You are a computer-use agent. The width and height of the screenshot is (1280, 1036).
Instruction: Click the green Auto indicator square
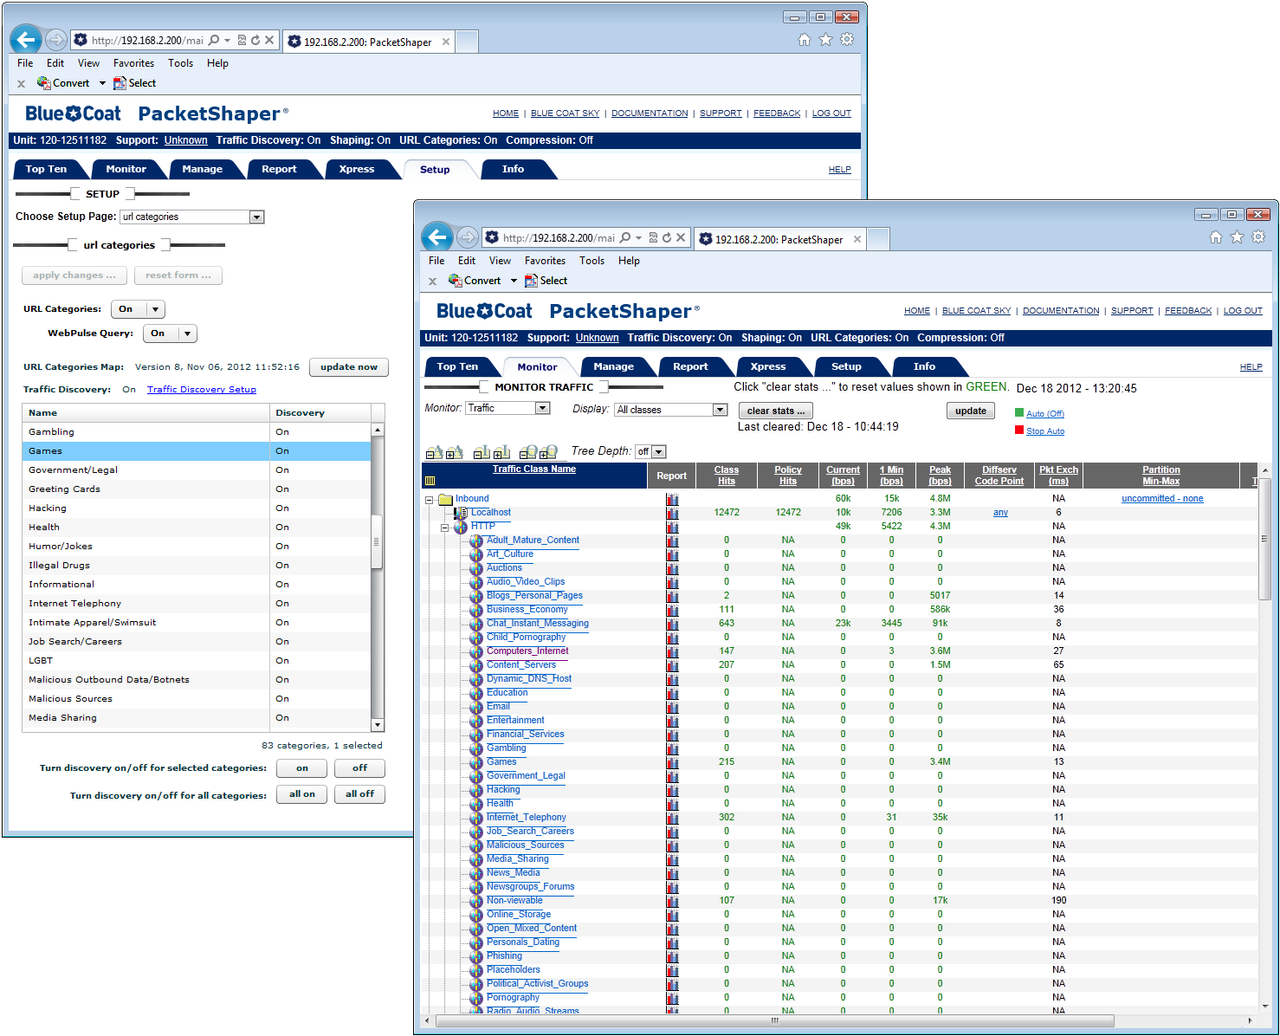tap(1019, 413)
